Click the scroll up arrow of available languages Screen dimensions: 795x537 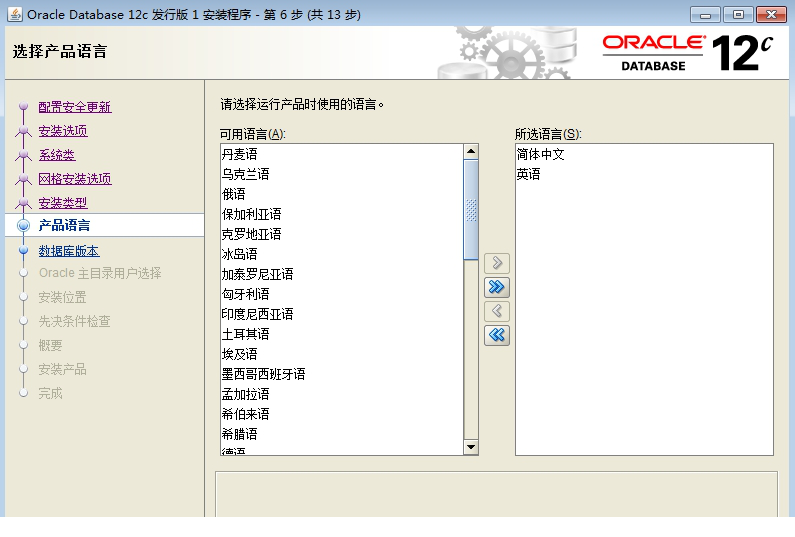(x=471, y=151)
